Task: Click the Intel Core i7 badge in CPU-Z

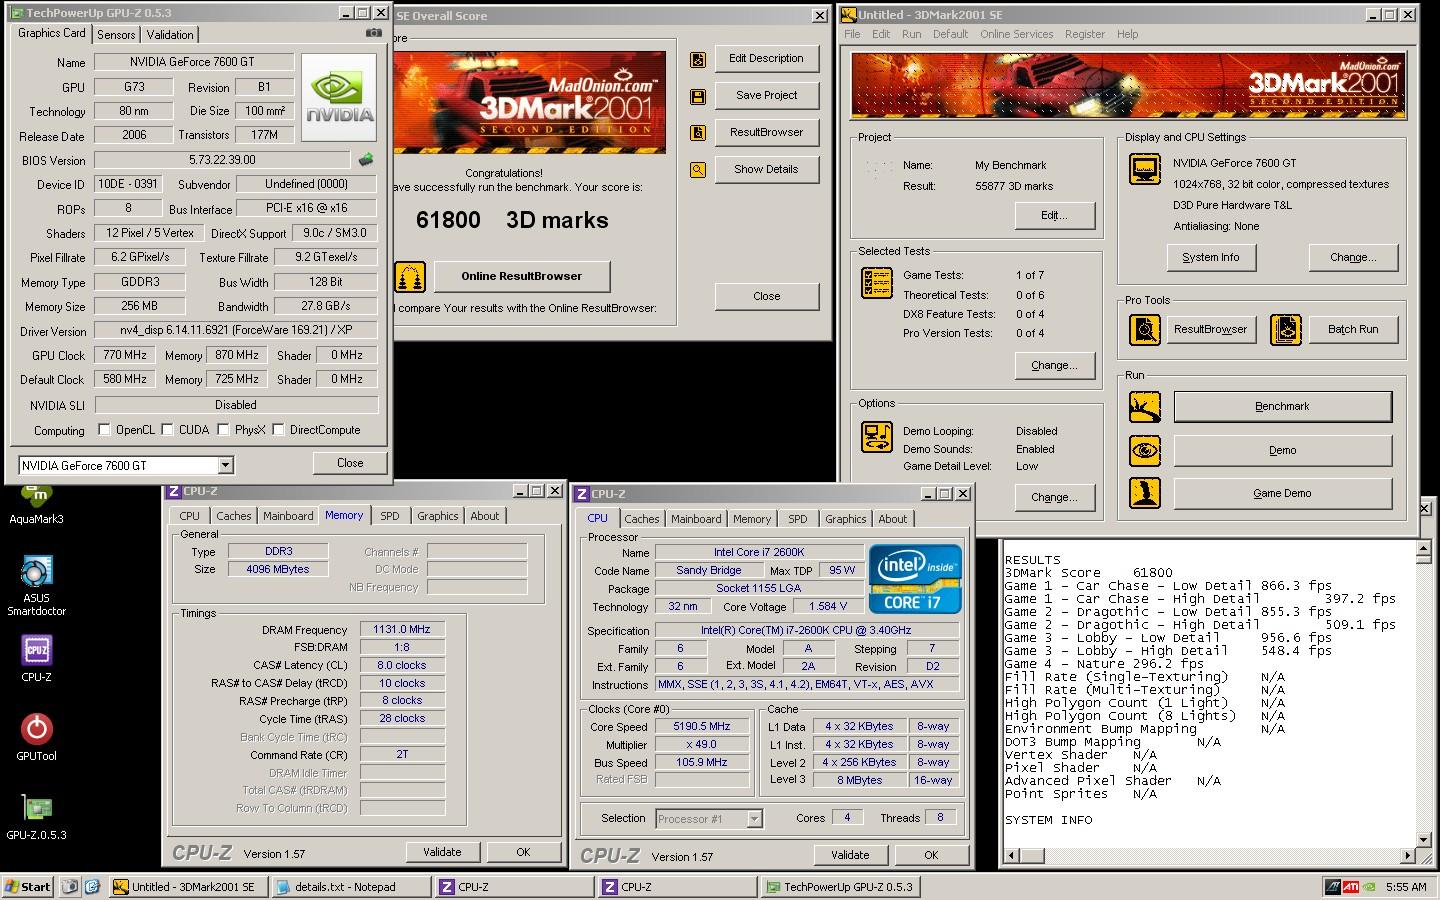Action: 915,578
